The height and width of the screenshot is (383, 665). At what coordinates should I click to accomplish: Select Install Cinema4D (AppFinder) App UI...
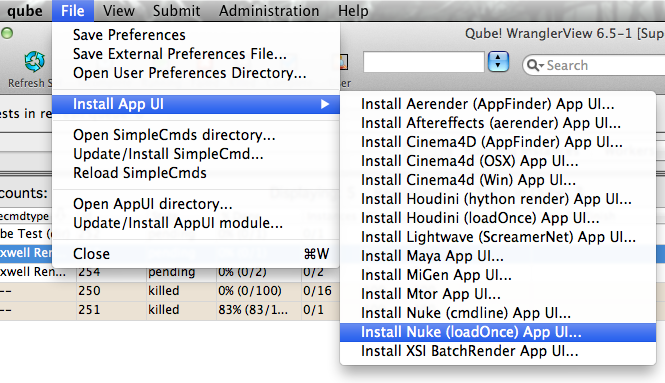click(x=498, y=142)
